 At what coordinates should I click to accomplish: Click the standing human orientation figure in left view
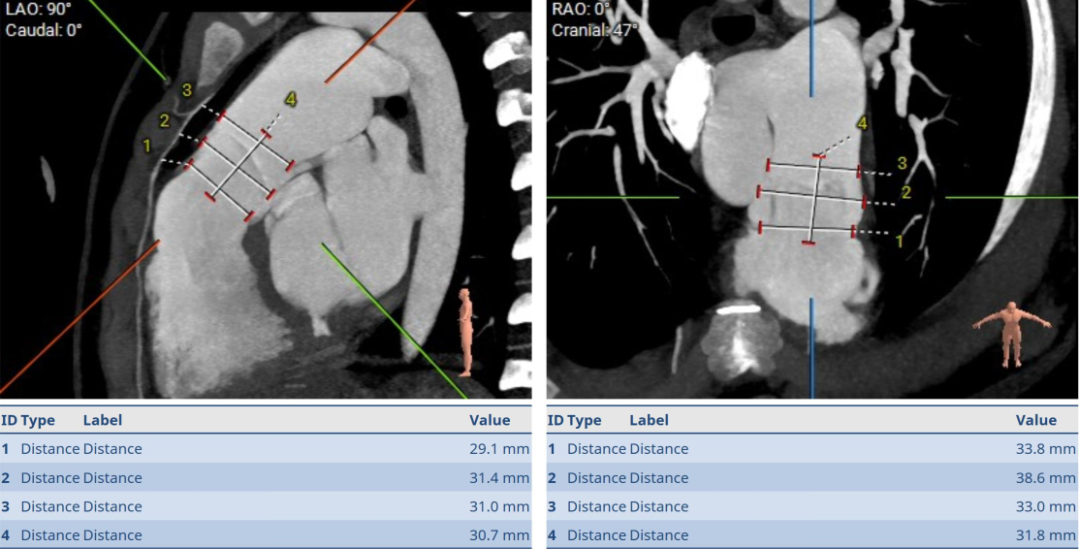tap(466, 332)
